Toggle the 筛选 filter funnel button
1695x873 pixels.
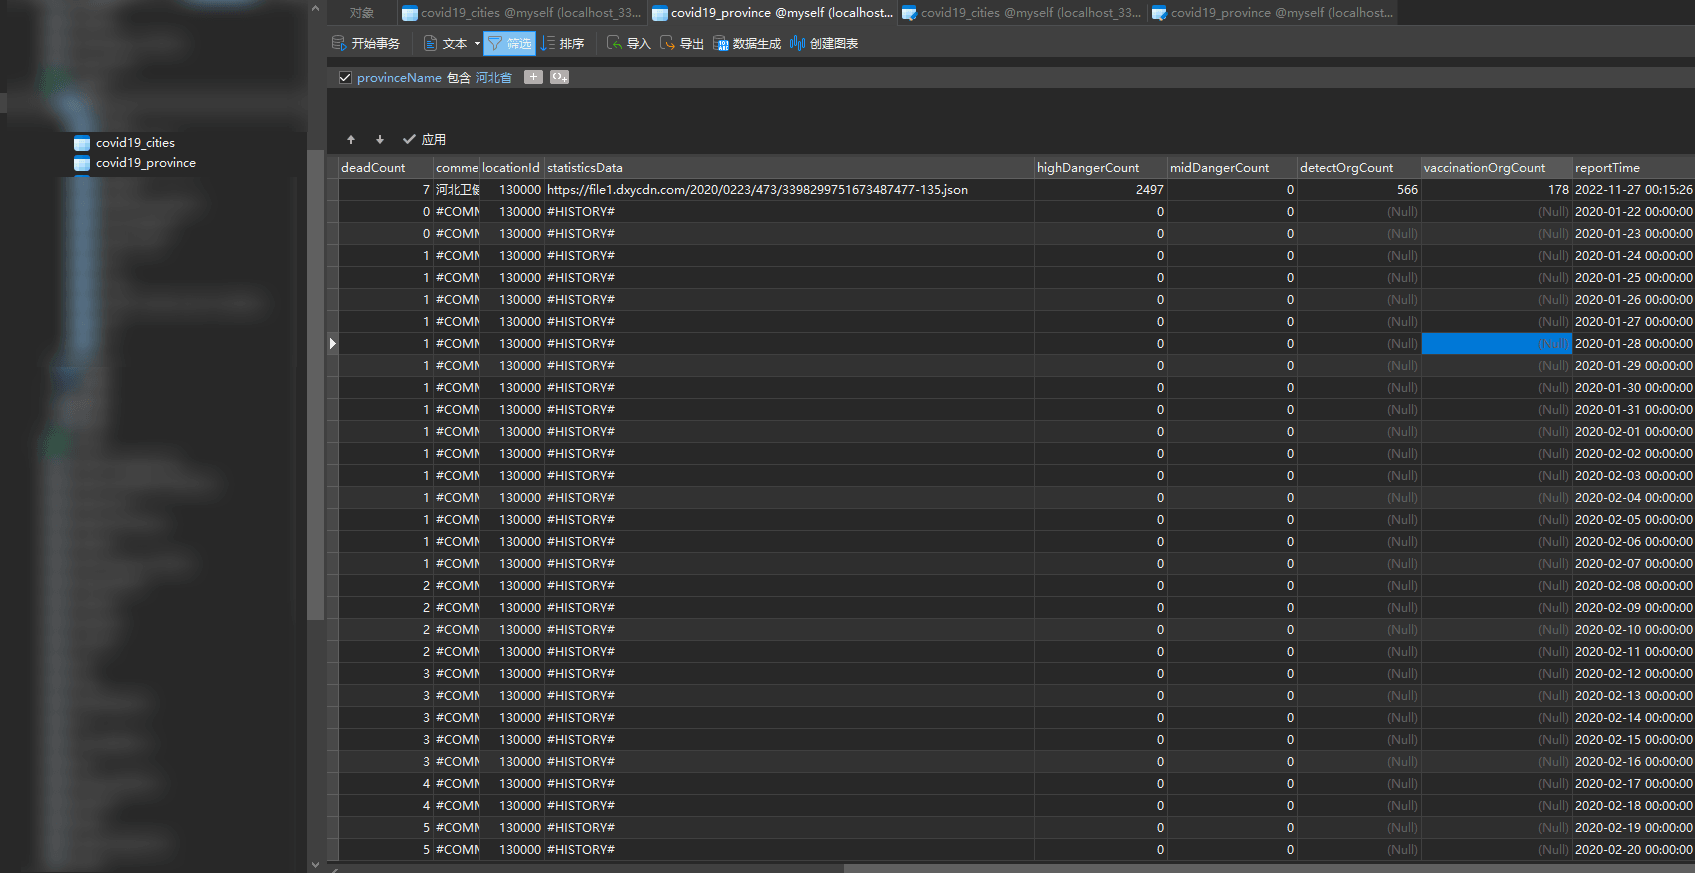coord(510,44)
